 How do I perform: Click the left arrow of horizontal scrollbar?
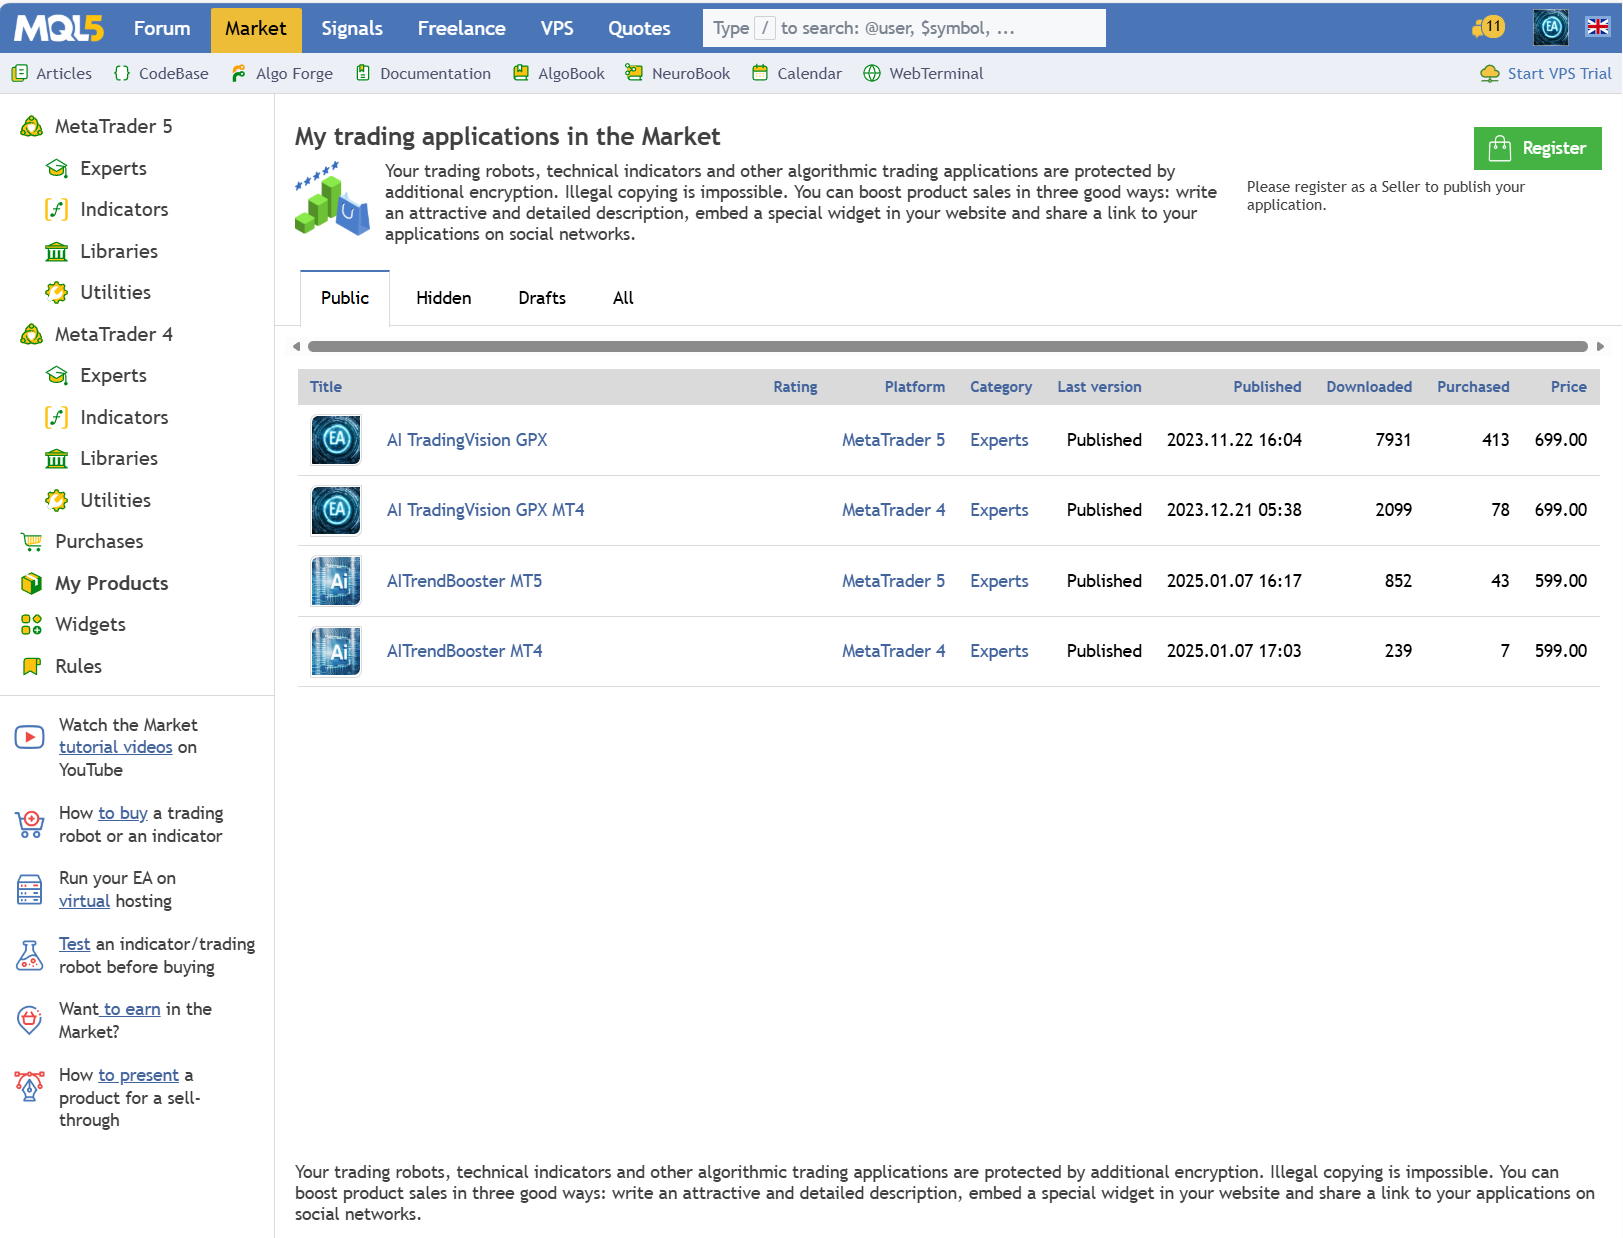point(296,347)
